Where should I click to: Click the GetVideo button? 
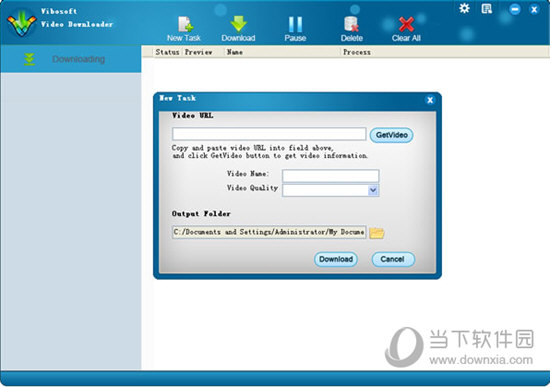[391, 135]
